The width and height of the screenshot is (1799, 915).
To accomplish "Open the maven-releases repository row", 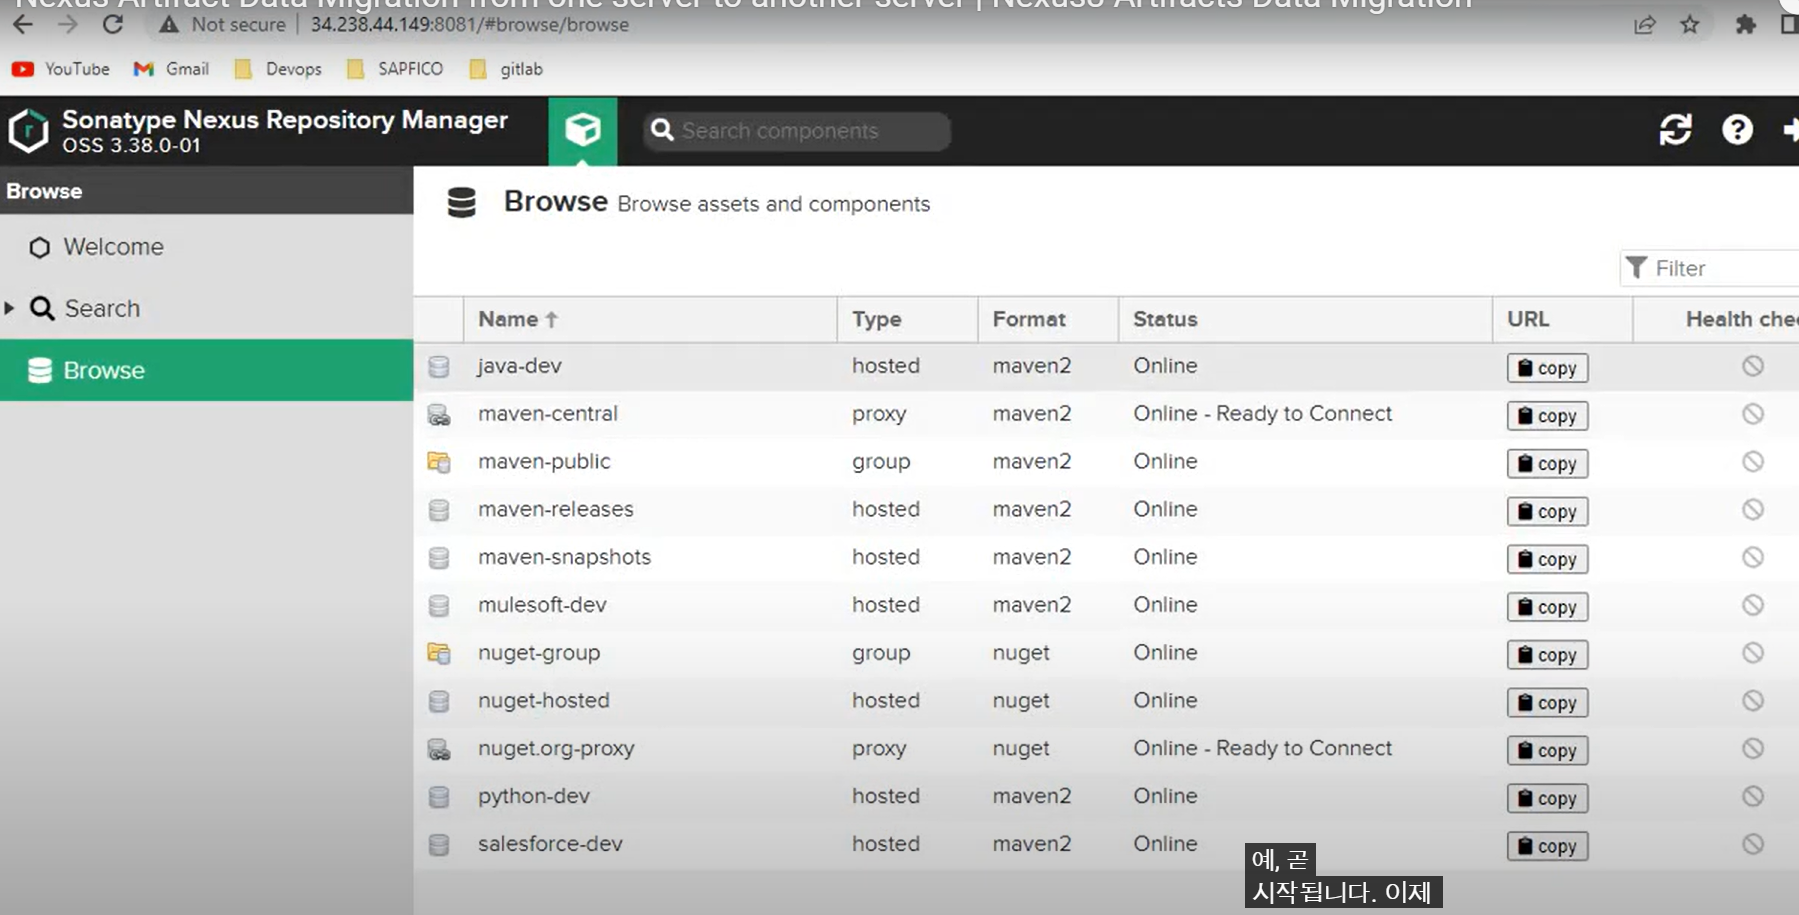I will (x=1106, y=510).
